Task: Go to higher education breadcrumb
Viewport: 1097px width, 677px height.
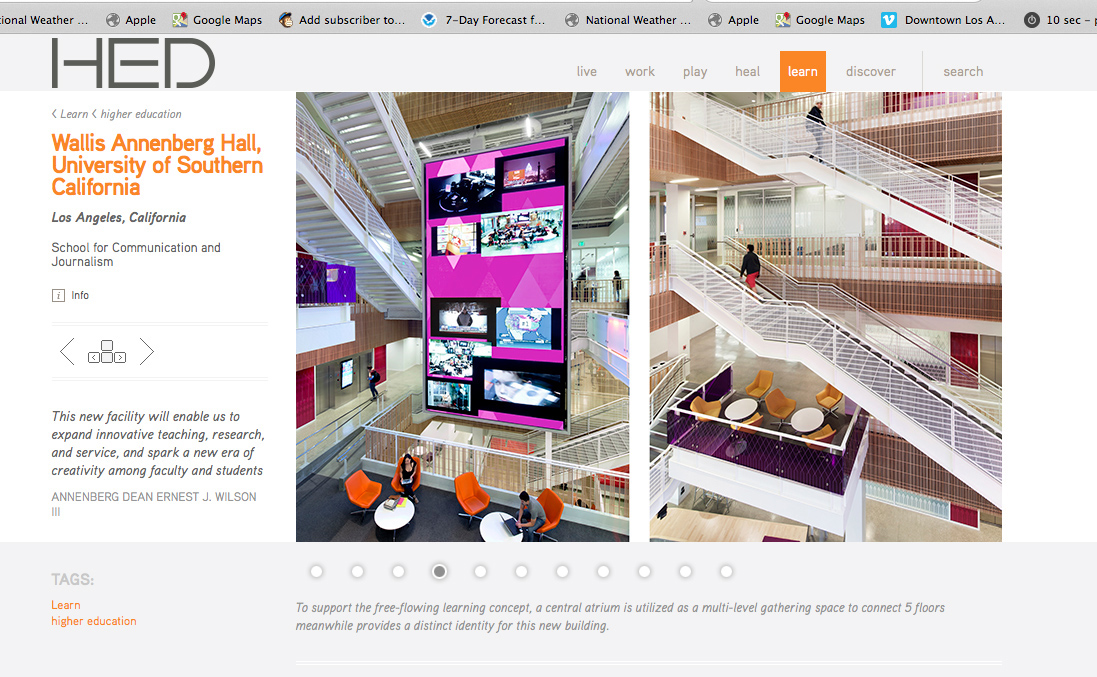Action: [141, 114]
